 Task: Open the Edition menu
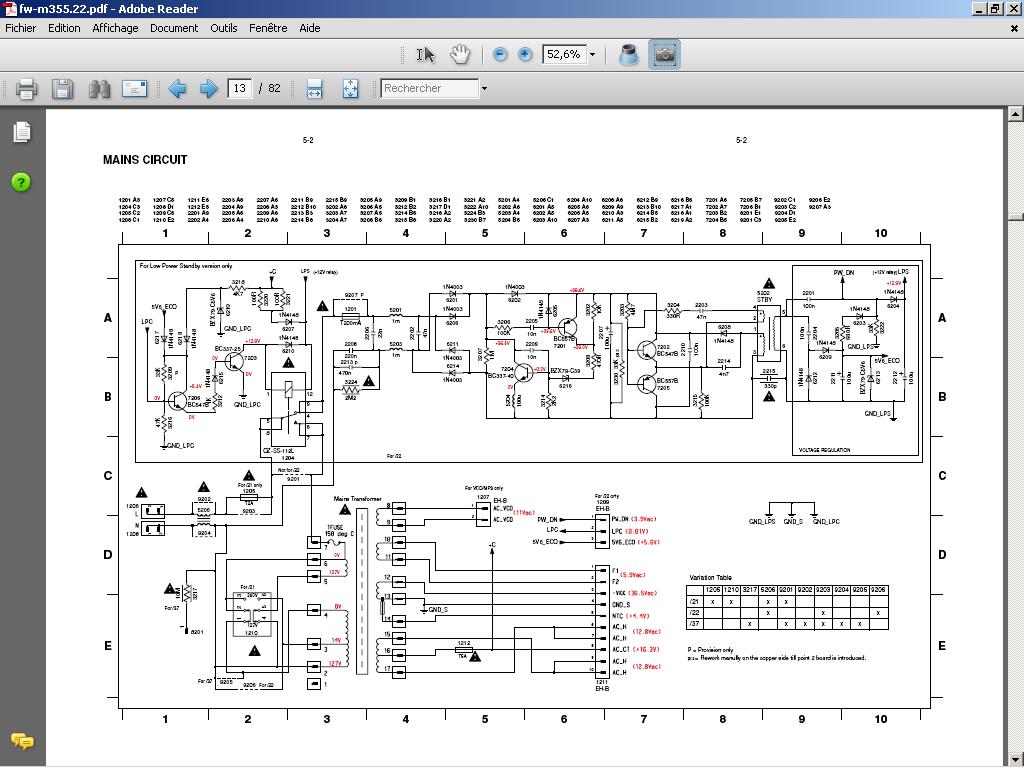click(64, 28)
